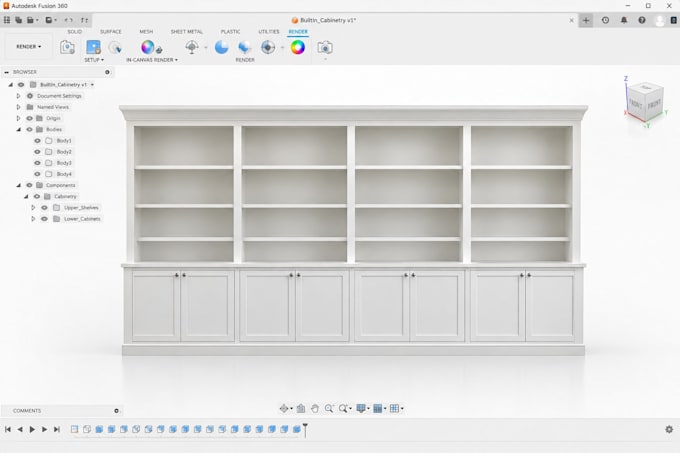This screenshot has width=680, height=453.
Task: Toggle visibility of Bodies folder
Action: pos(29,130)
